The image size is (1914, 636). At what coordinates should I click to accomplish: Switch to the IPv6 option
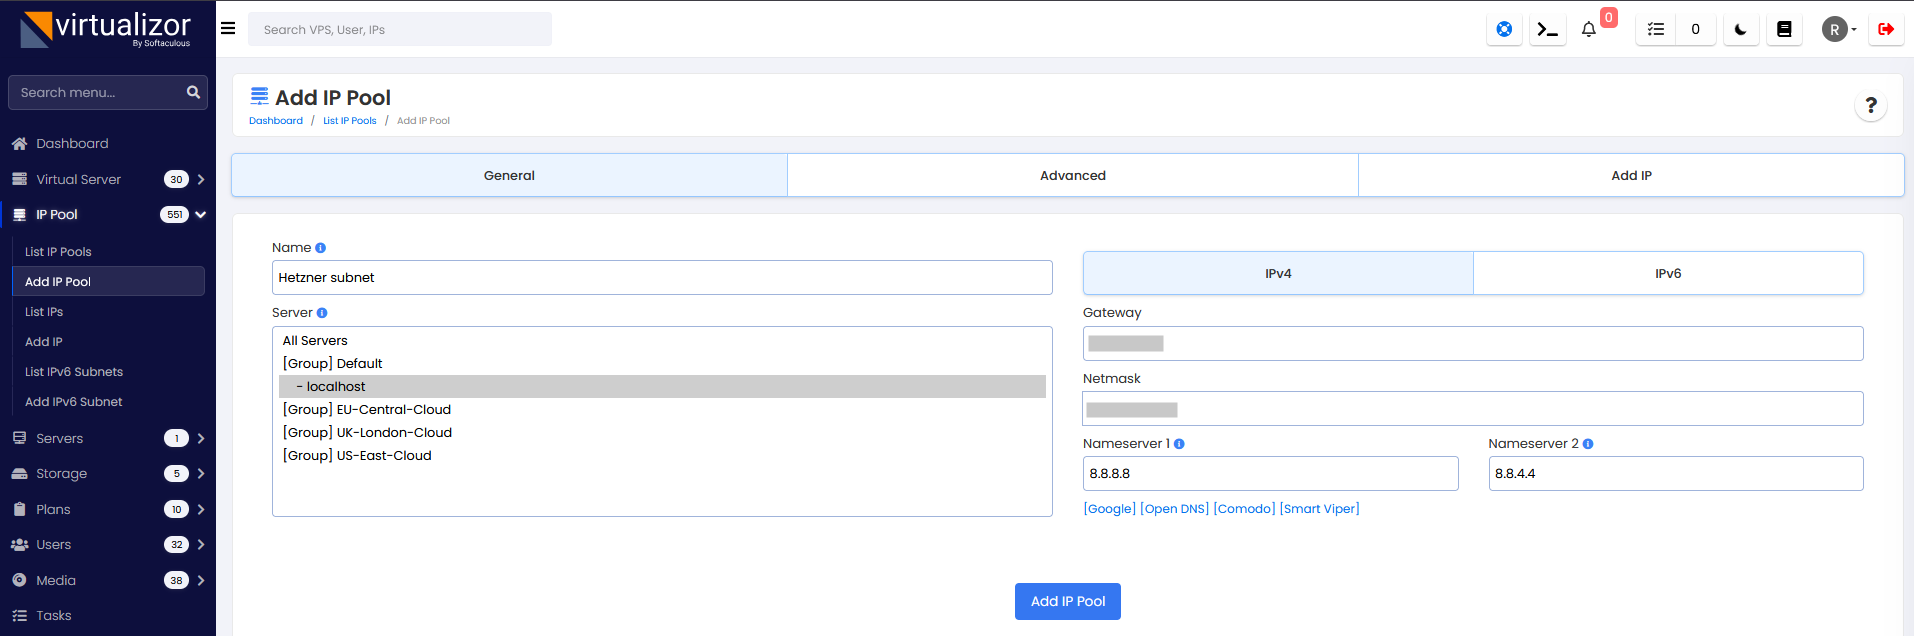(x=1667, y=273)
